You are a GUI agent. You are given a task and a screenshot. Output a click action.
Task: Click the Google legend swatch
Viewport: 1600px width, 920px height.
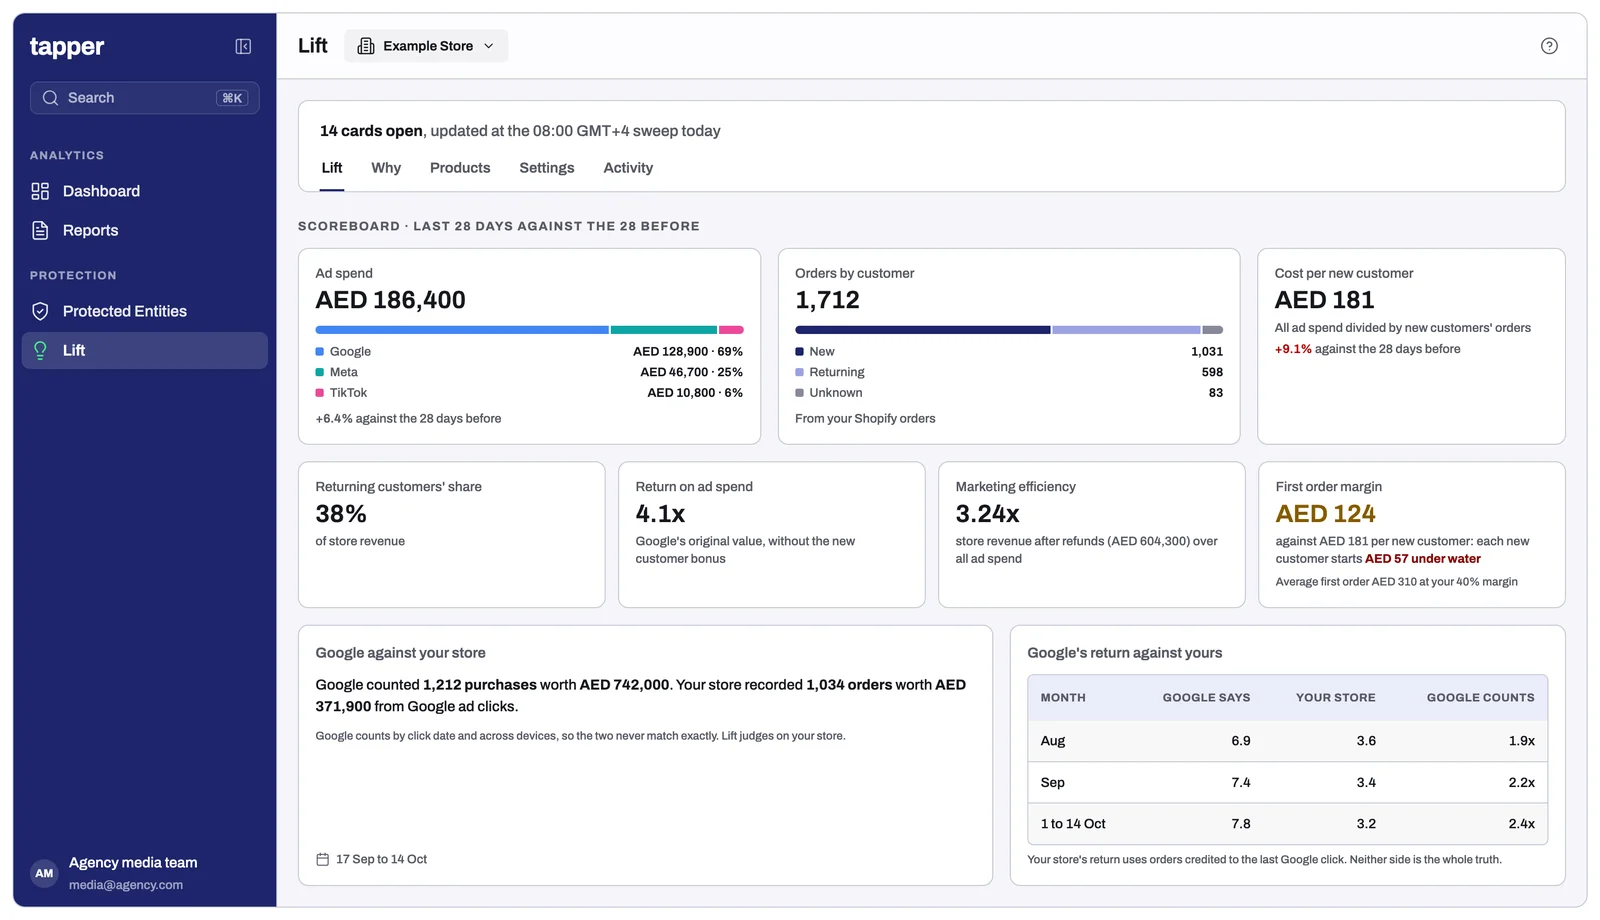320,351
